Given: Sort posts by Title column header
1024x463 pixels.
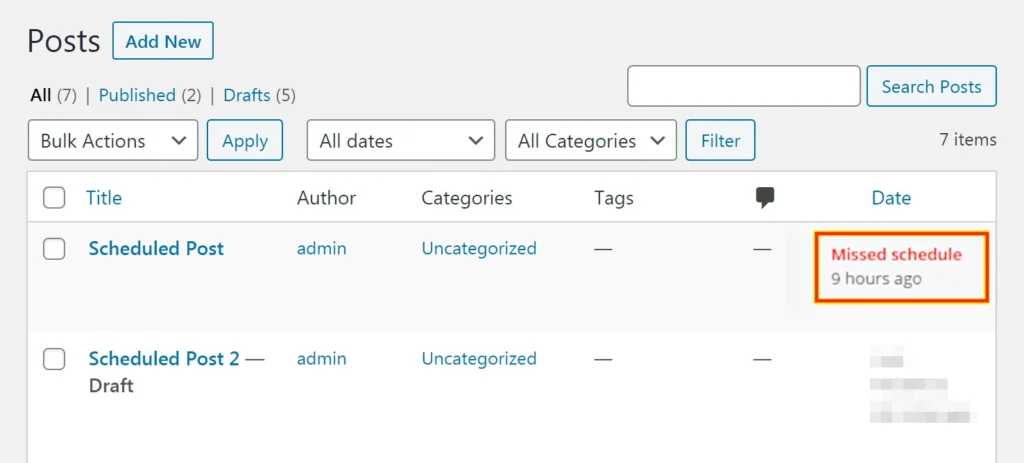Looking at the screenshot, I should click(x=104, y=198).
